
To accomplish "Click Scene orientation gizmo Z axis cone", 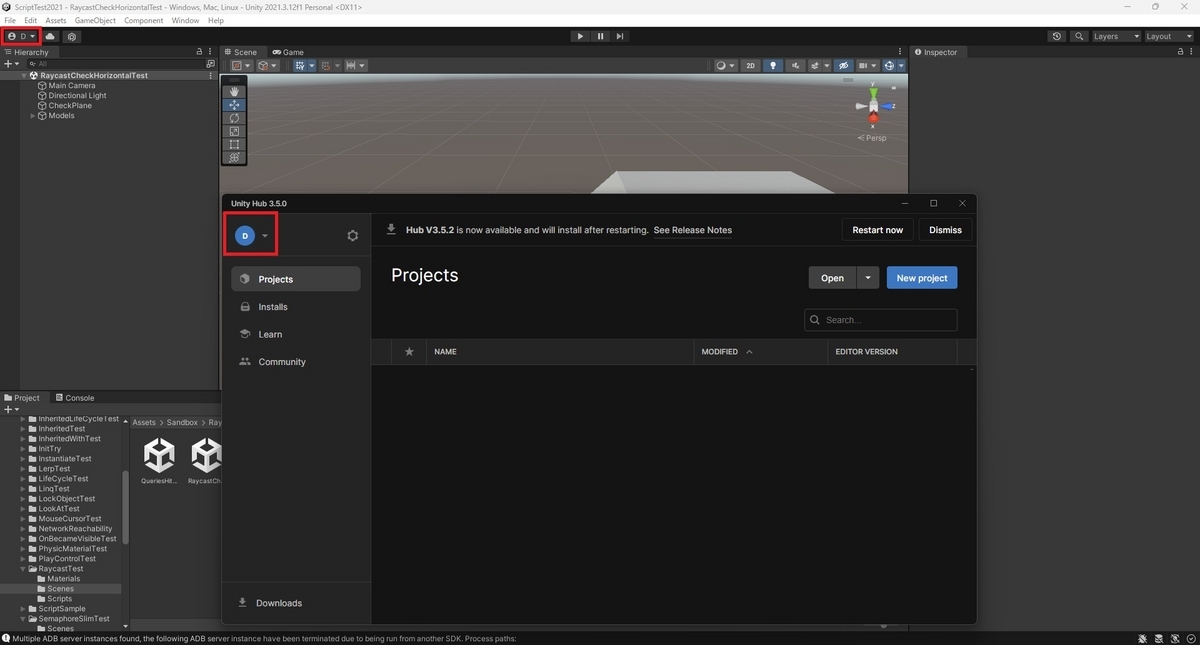I will (x=885, y=105).
